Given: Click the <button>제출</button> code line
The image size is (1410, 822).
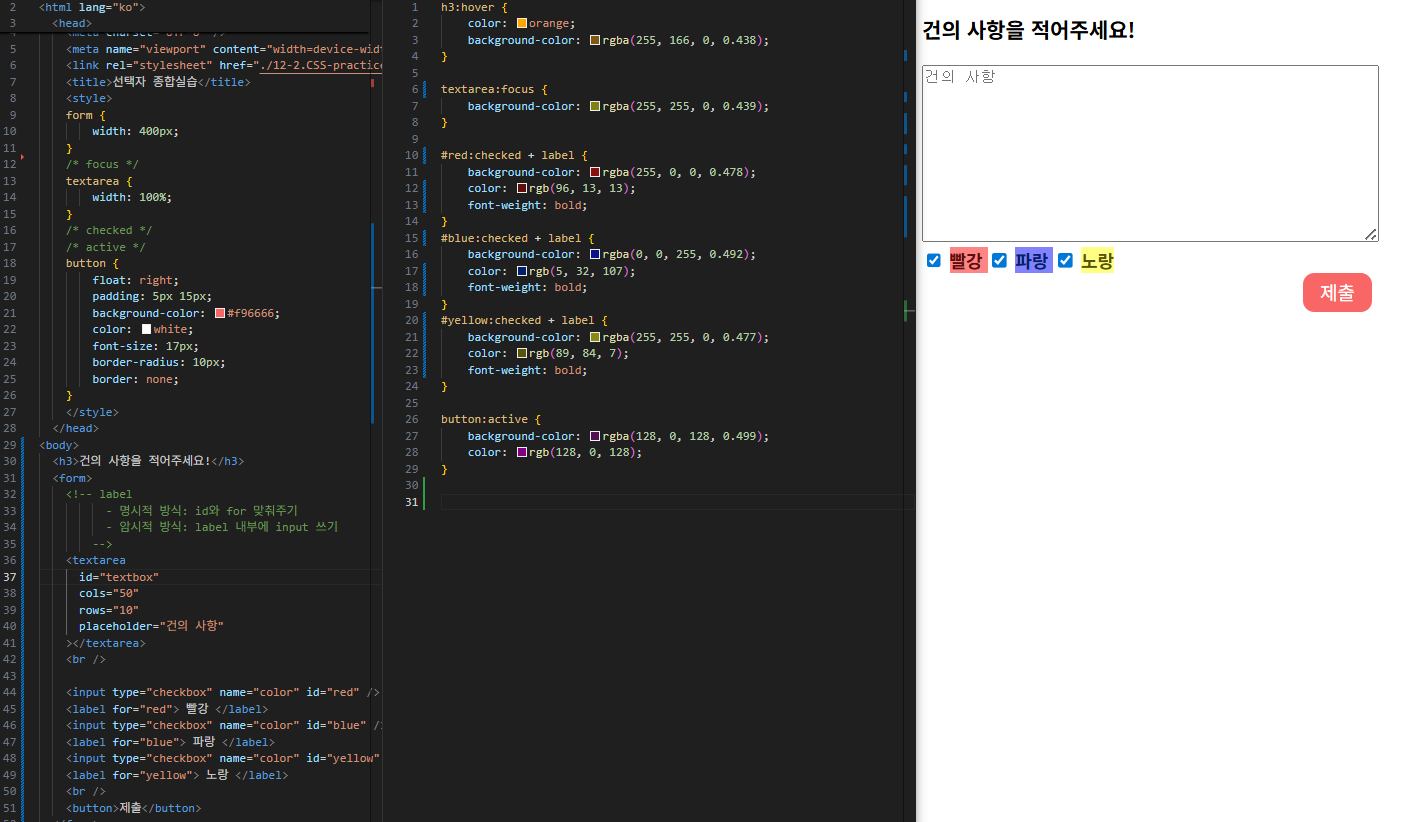Looking at the screenshot, I should 133,808.
